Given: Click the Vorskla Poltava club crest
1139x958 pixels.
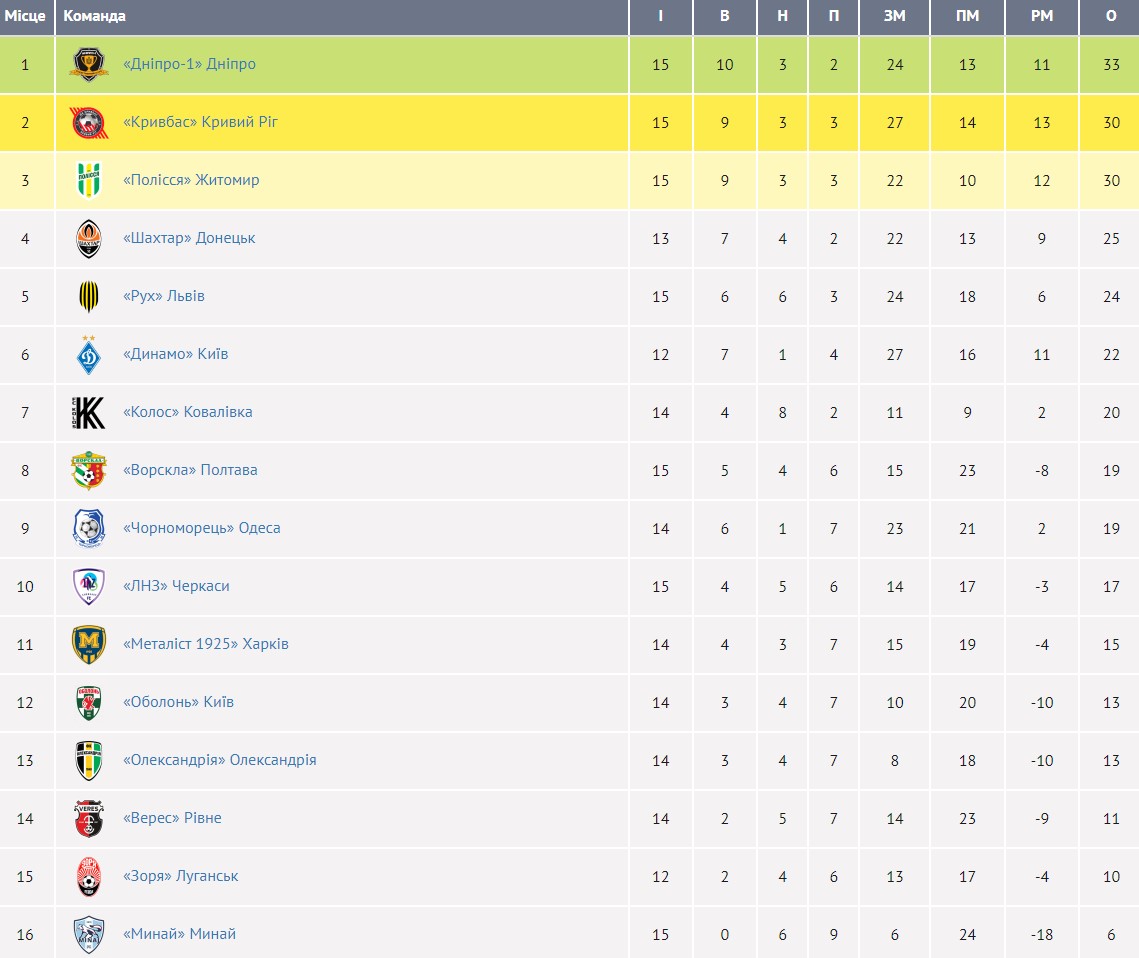Looking at the screenshot, I should click(88, 471).
